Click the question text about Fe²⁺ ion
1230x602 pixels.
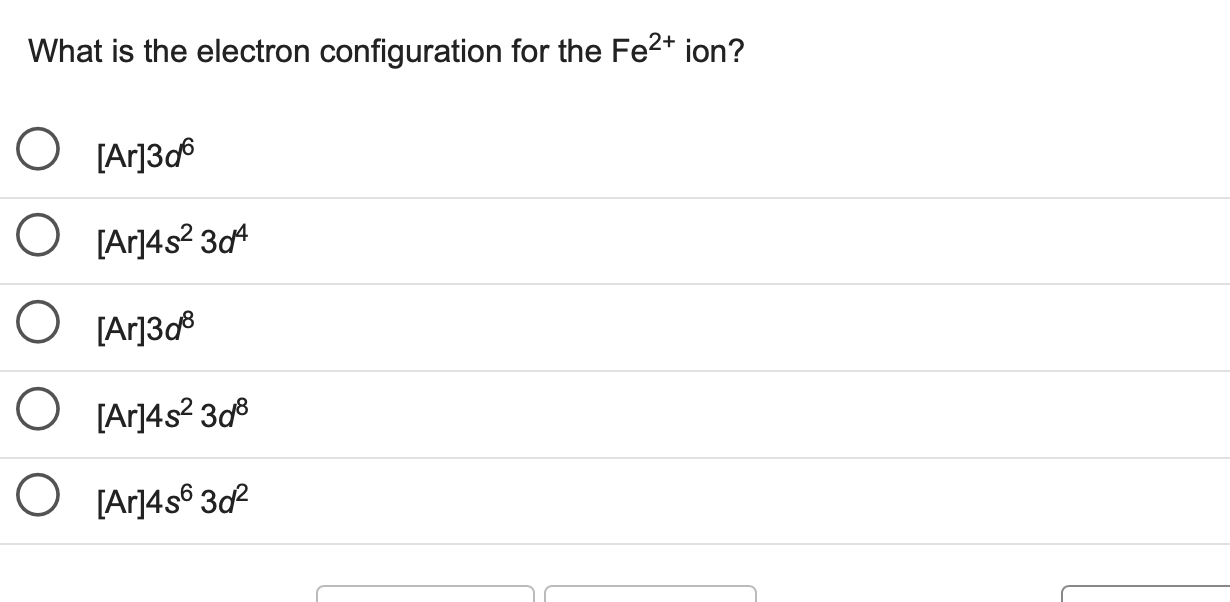[385, 48]
